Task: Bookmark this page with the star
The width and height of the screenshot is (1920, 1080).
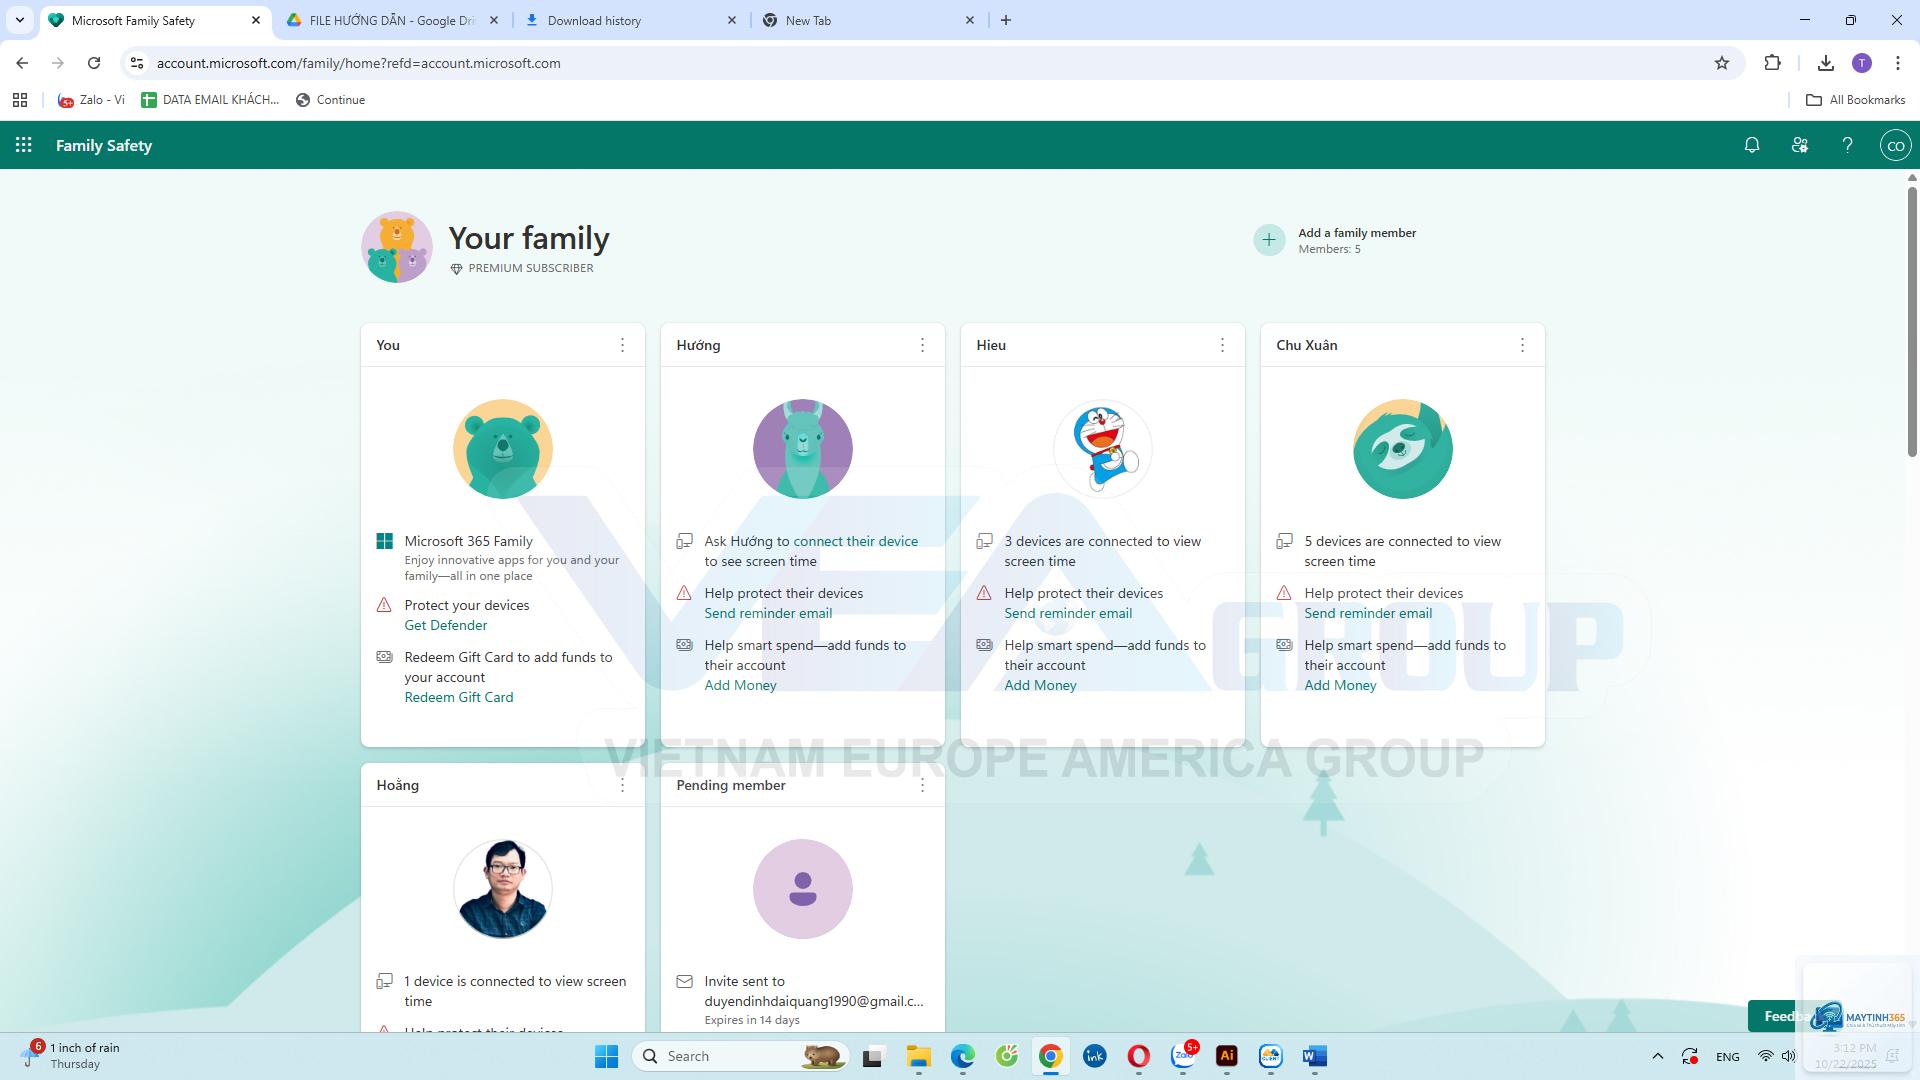Action: 1722,63
